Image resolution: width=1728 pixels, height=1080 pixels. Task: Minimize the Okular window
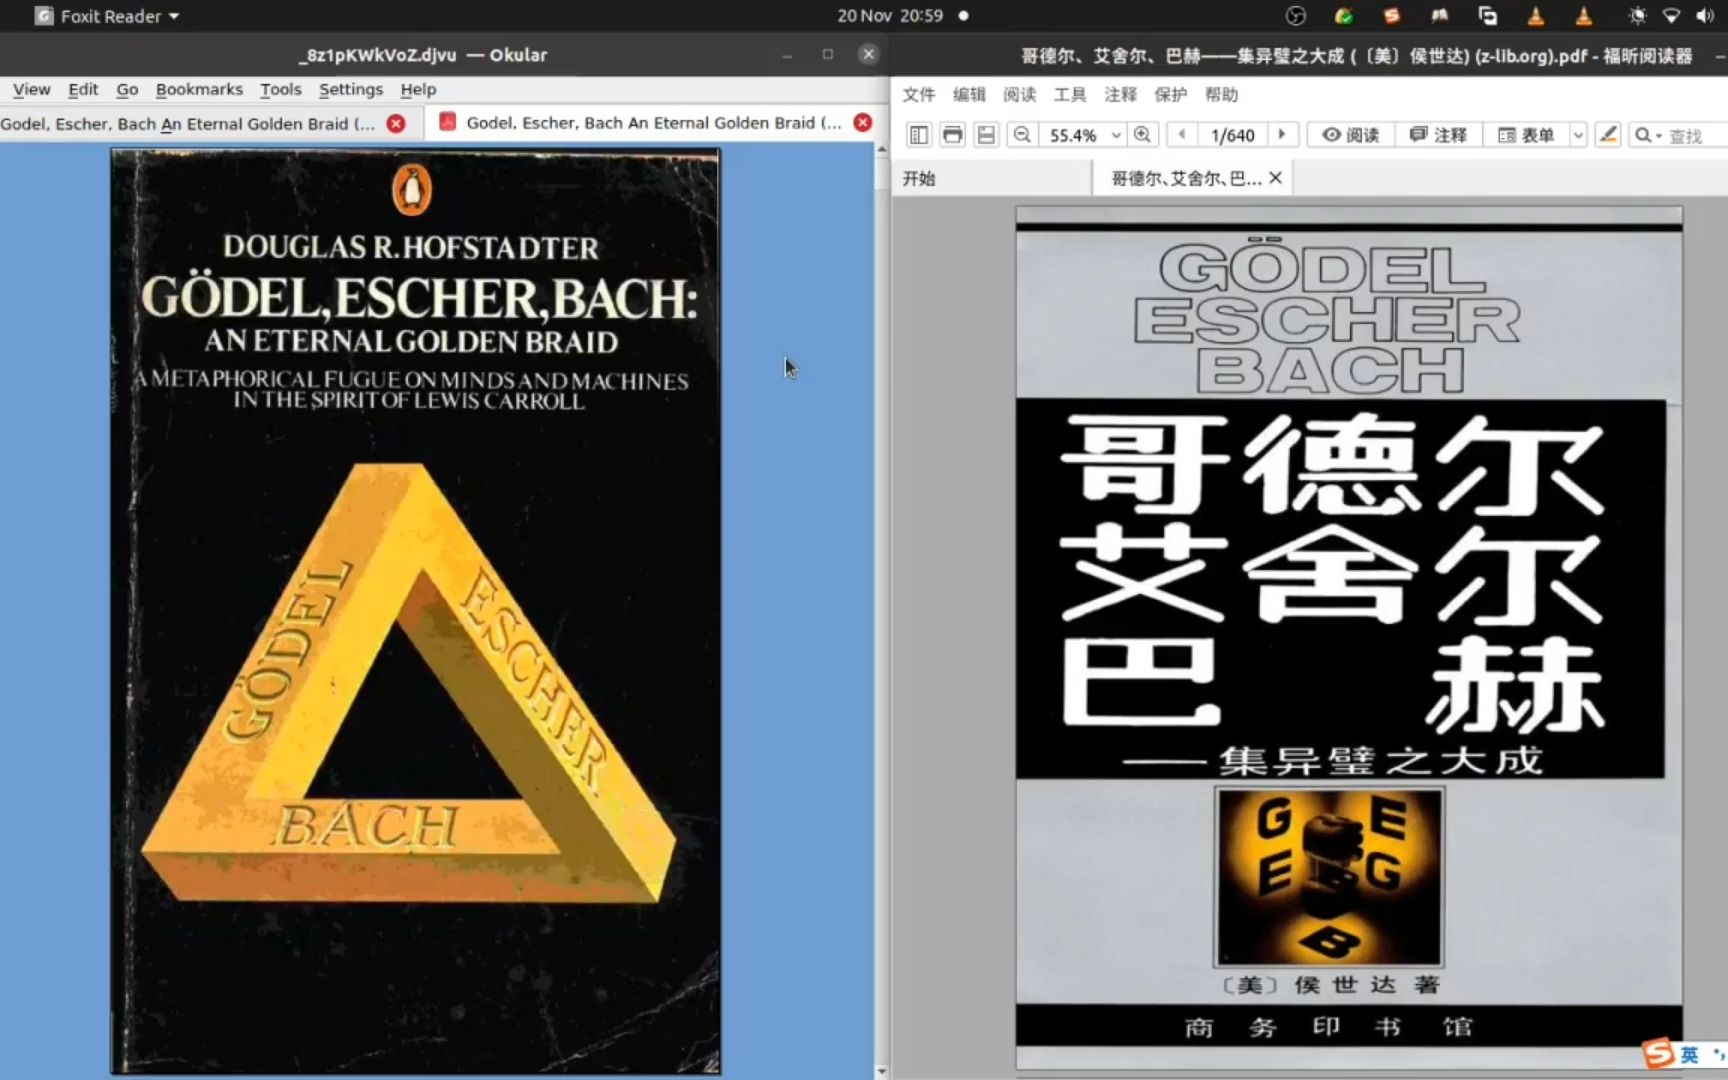pyautogui.click(x=787, y=55)
